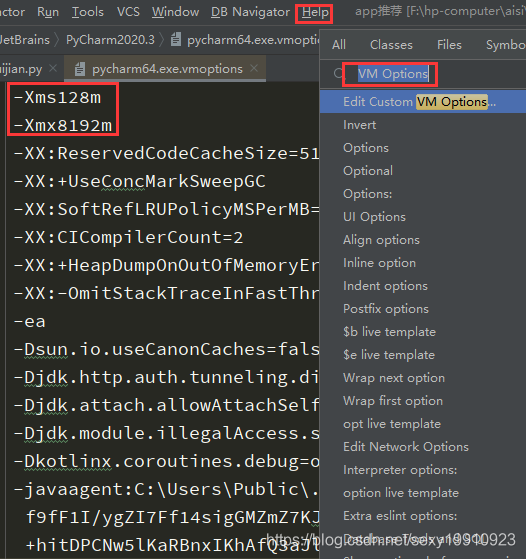
Task: Click the -Xmx8192m line
Action: tap(63, 125)
